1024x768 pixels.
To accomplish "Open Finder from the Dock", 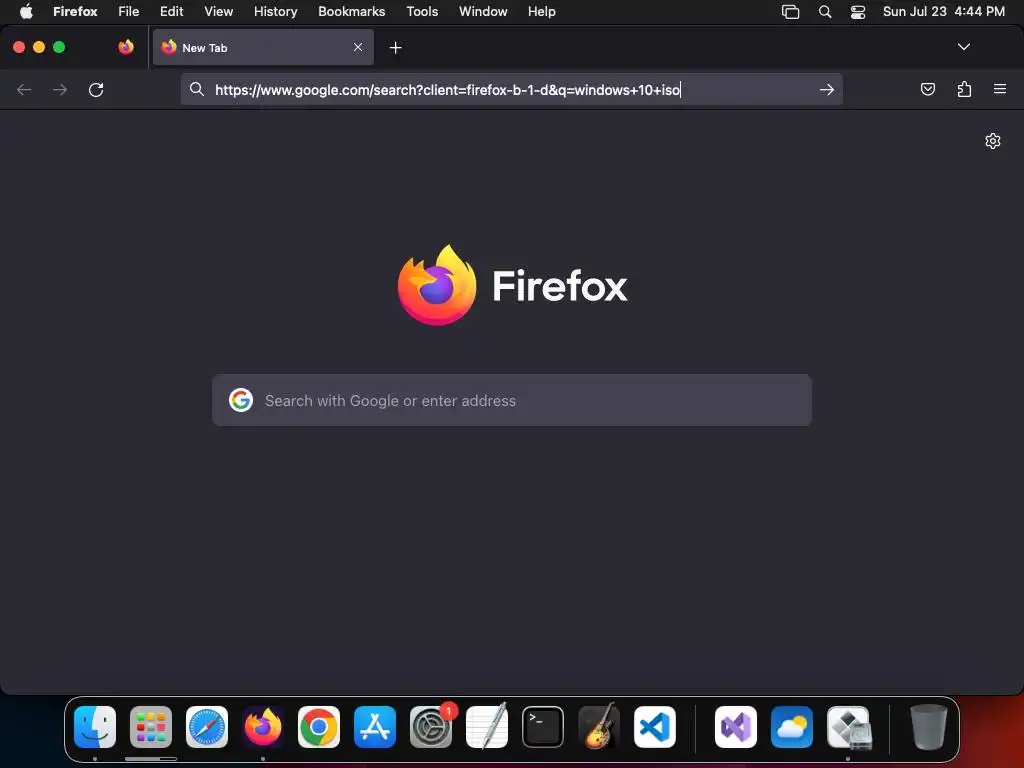I will pos(95,727).
